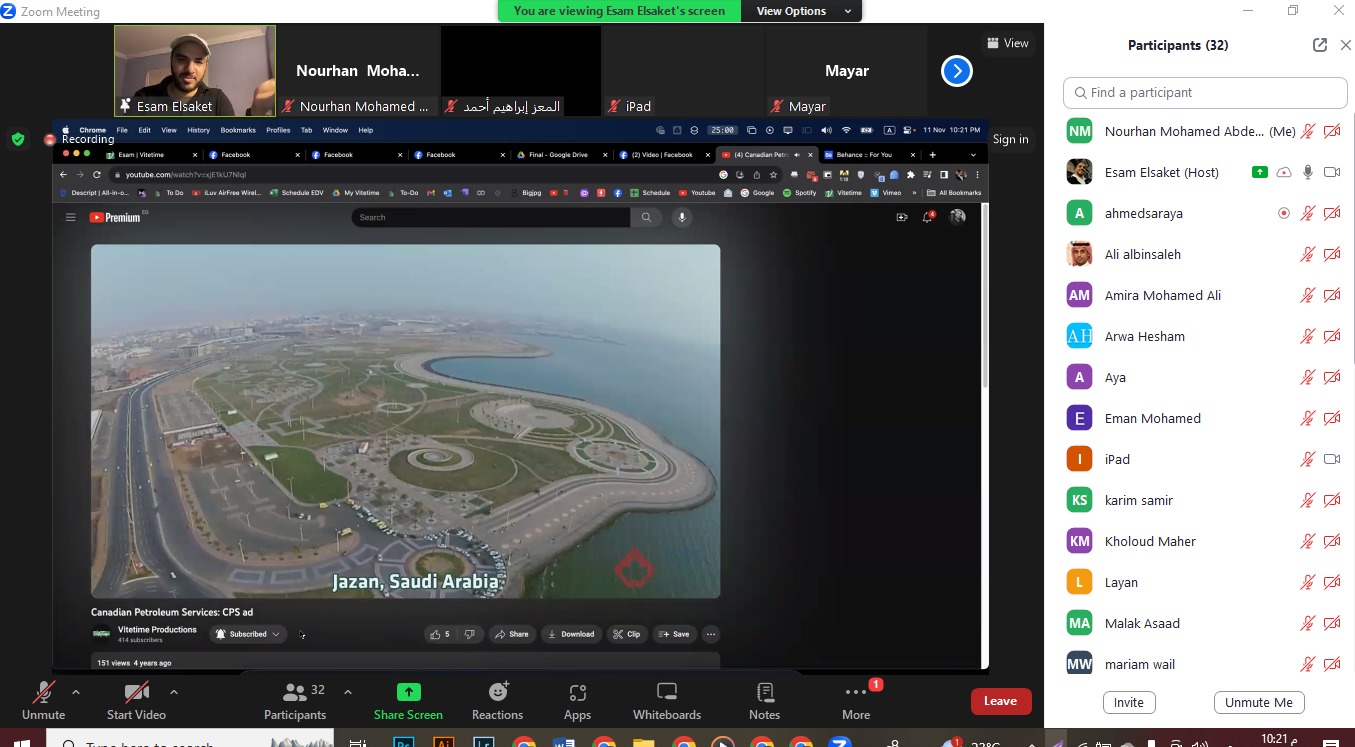Click the green Share Screen button
The image size is (1355, 747).
click(x=408, y=700)
